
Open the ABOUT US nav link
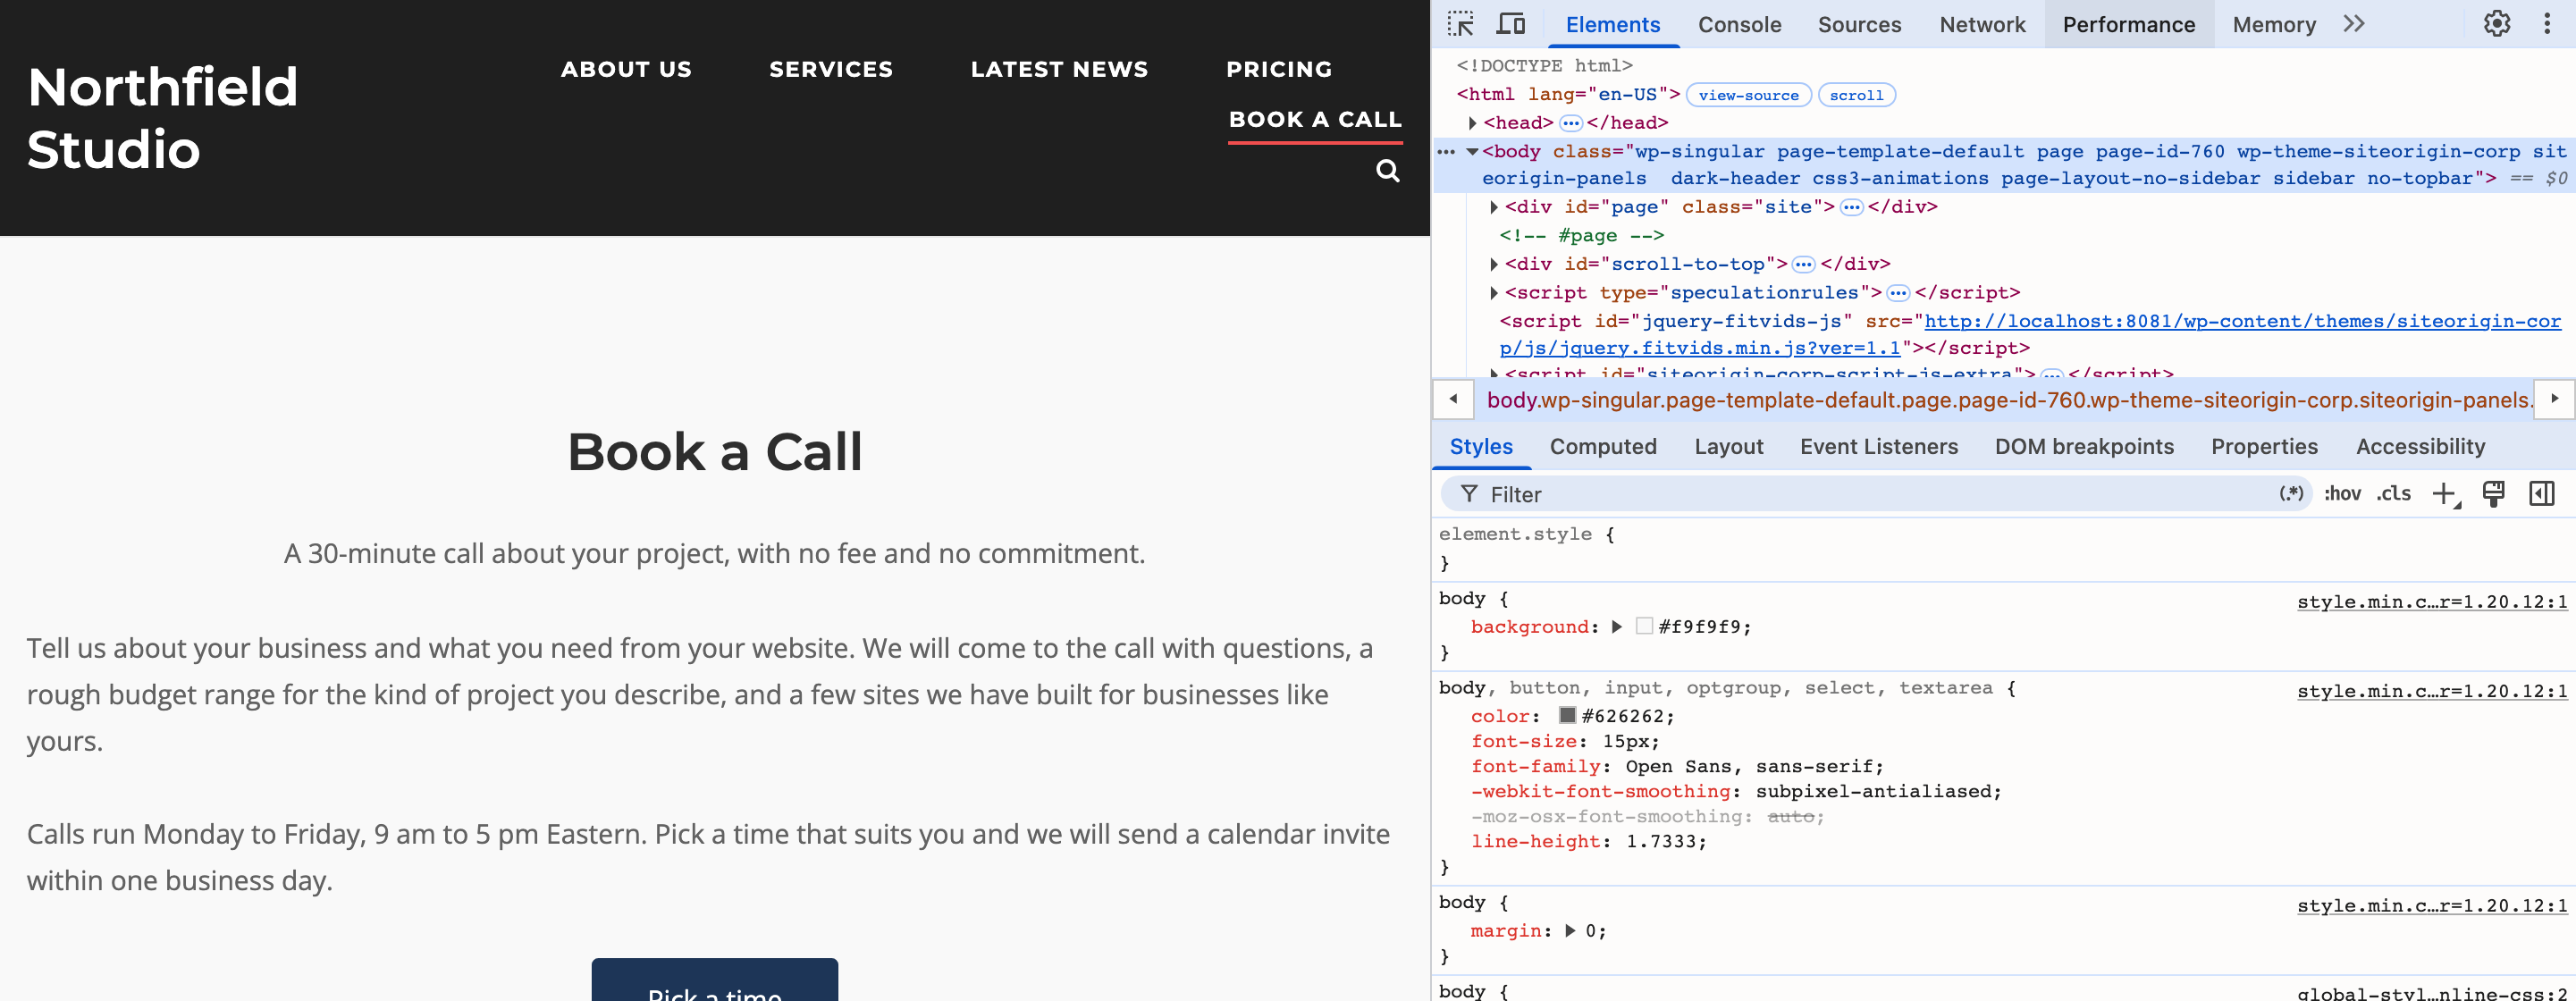(626, 69)
